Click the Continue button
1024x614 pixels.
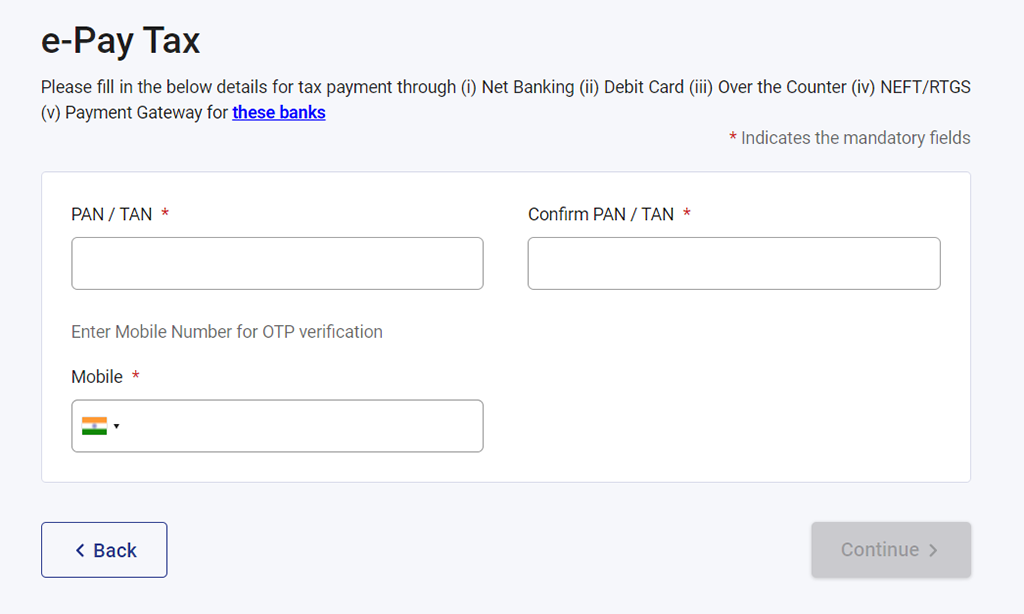tap(890, 550)
